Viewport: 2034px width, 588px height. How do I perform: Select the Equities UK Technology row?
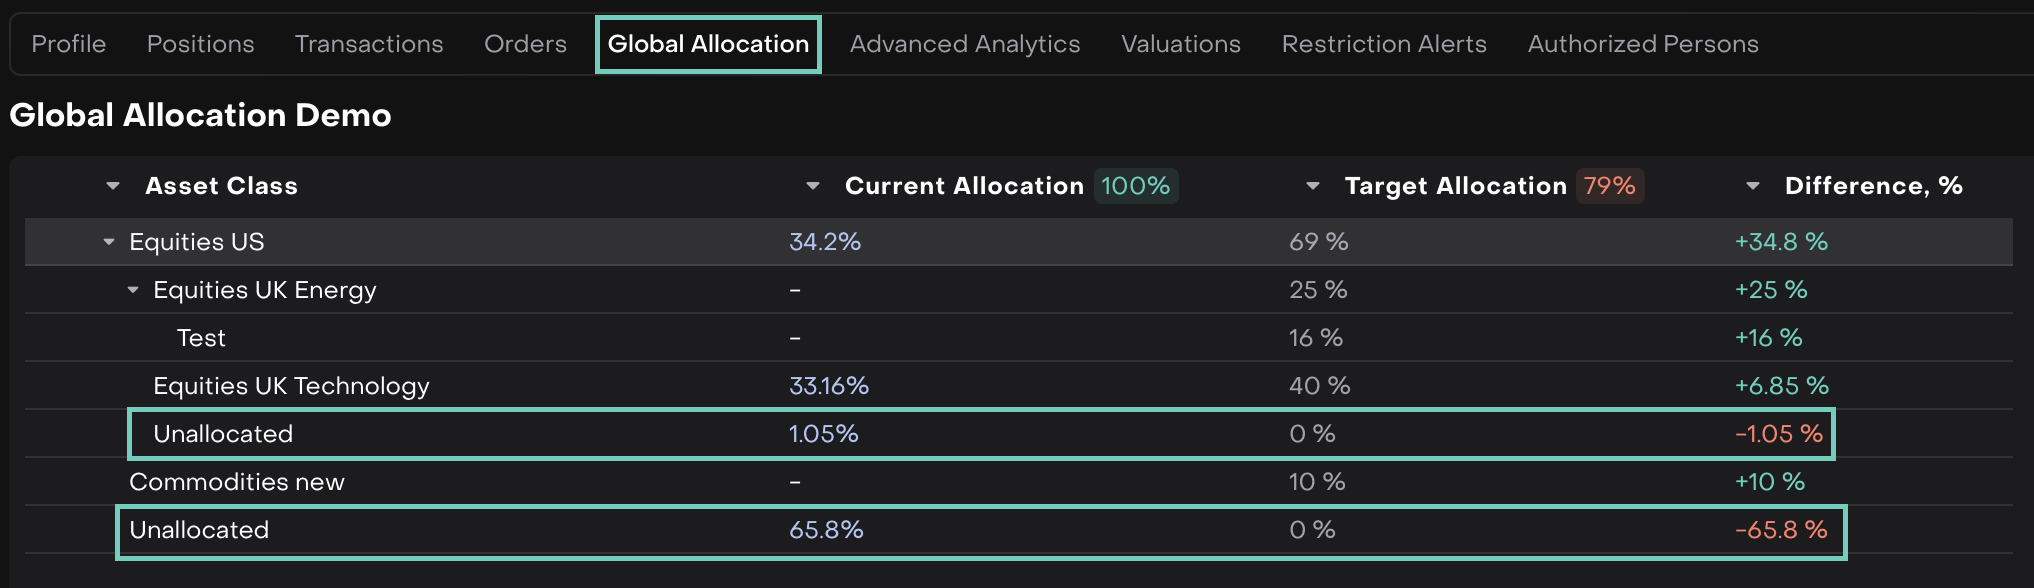click(x=291, y=386)
